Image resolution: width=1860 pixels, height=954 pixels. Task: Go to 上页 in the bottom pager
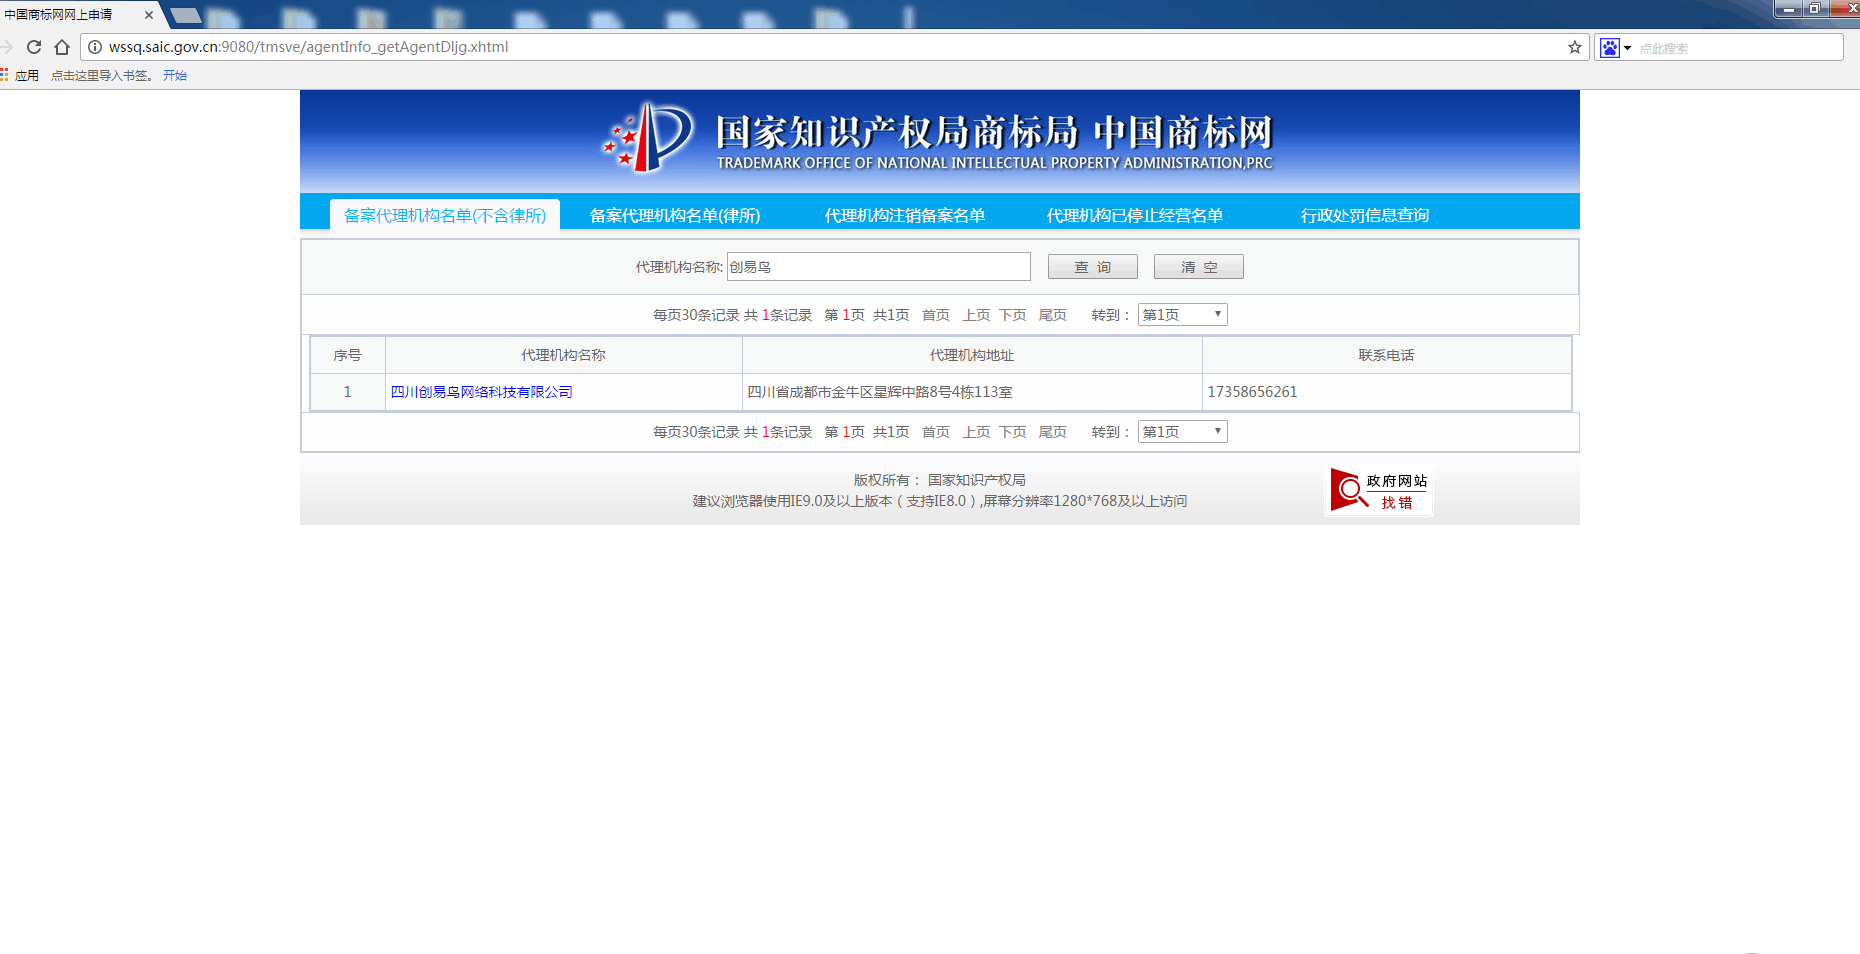pyautogui.click(x=976, y=432)
